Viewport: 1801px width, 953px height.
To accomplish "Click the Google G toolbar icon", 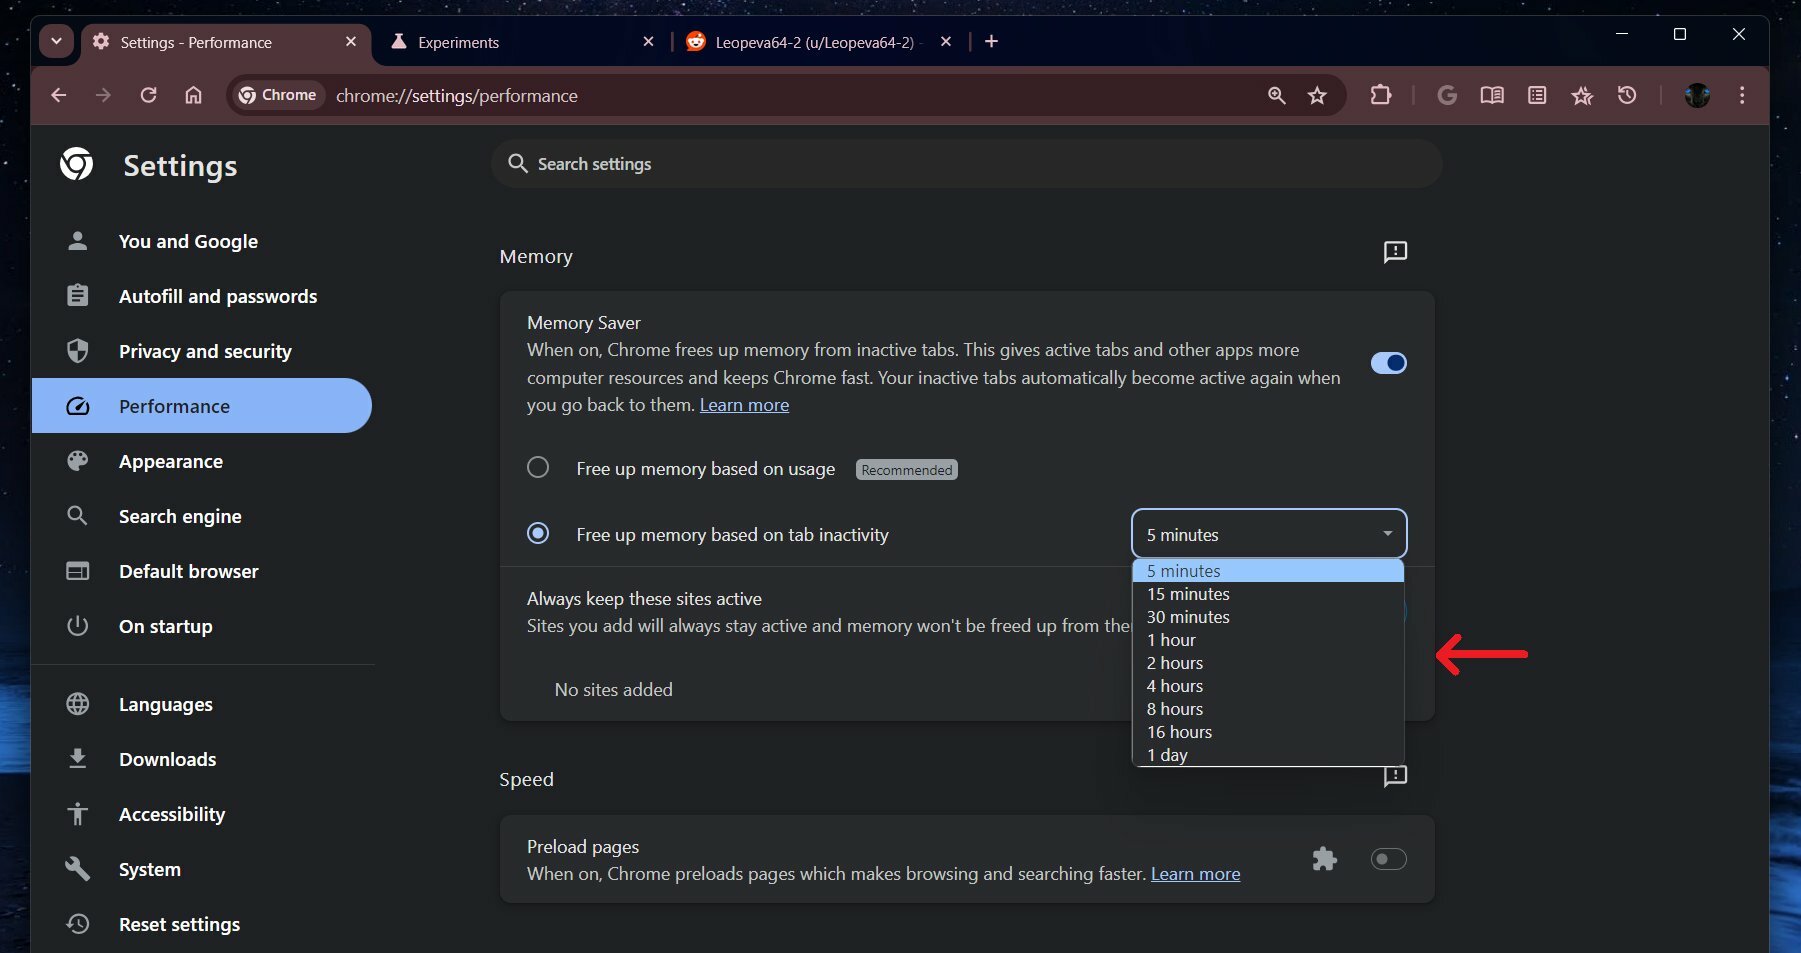I will click(x=1446, y=95).
